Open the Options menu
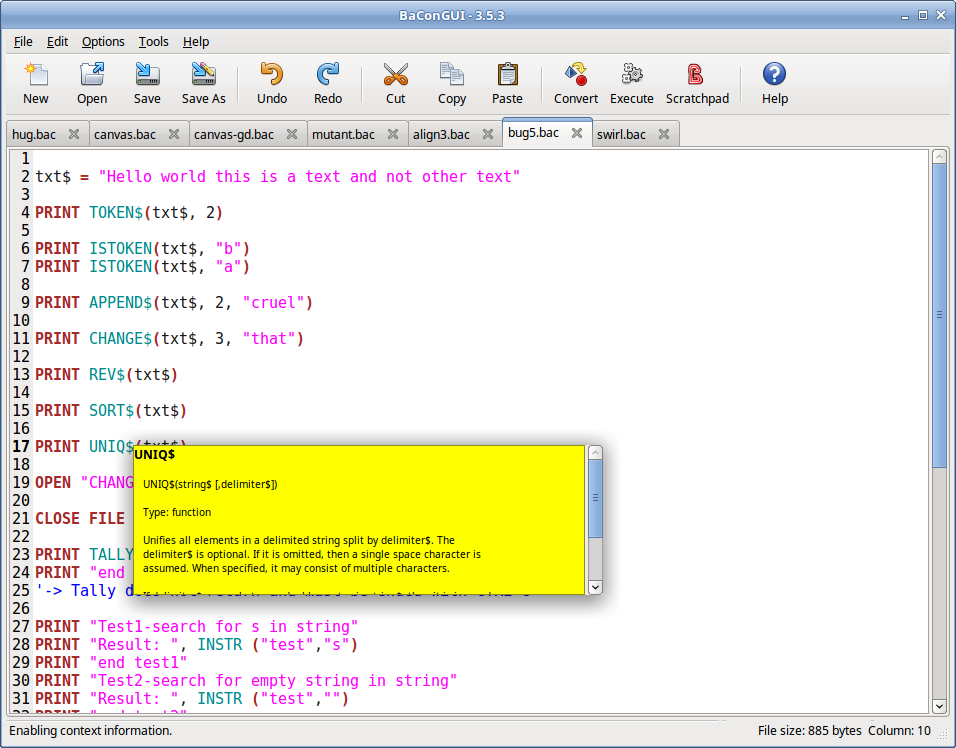The width and height of the screenshot is (956, 748). (x=103, y=41)
